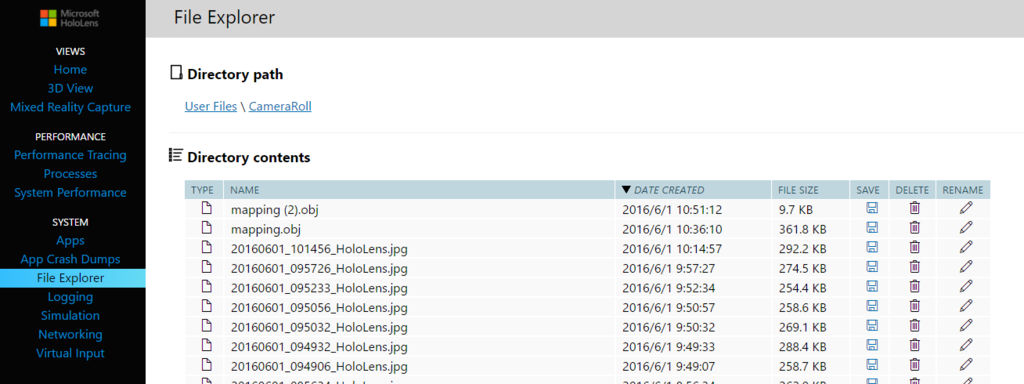
Task: Click file name mapping.obj
Action: coord(266,229)
